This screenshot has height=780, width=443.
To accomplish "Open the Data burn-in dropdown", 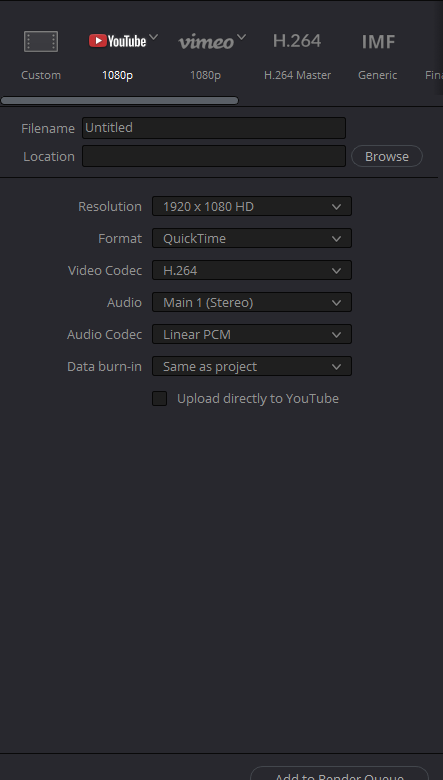I will [x=252, y=366].
